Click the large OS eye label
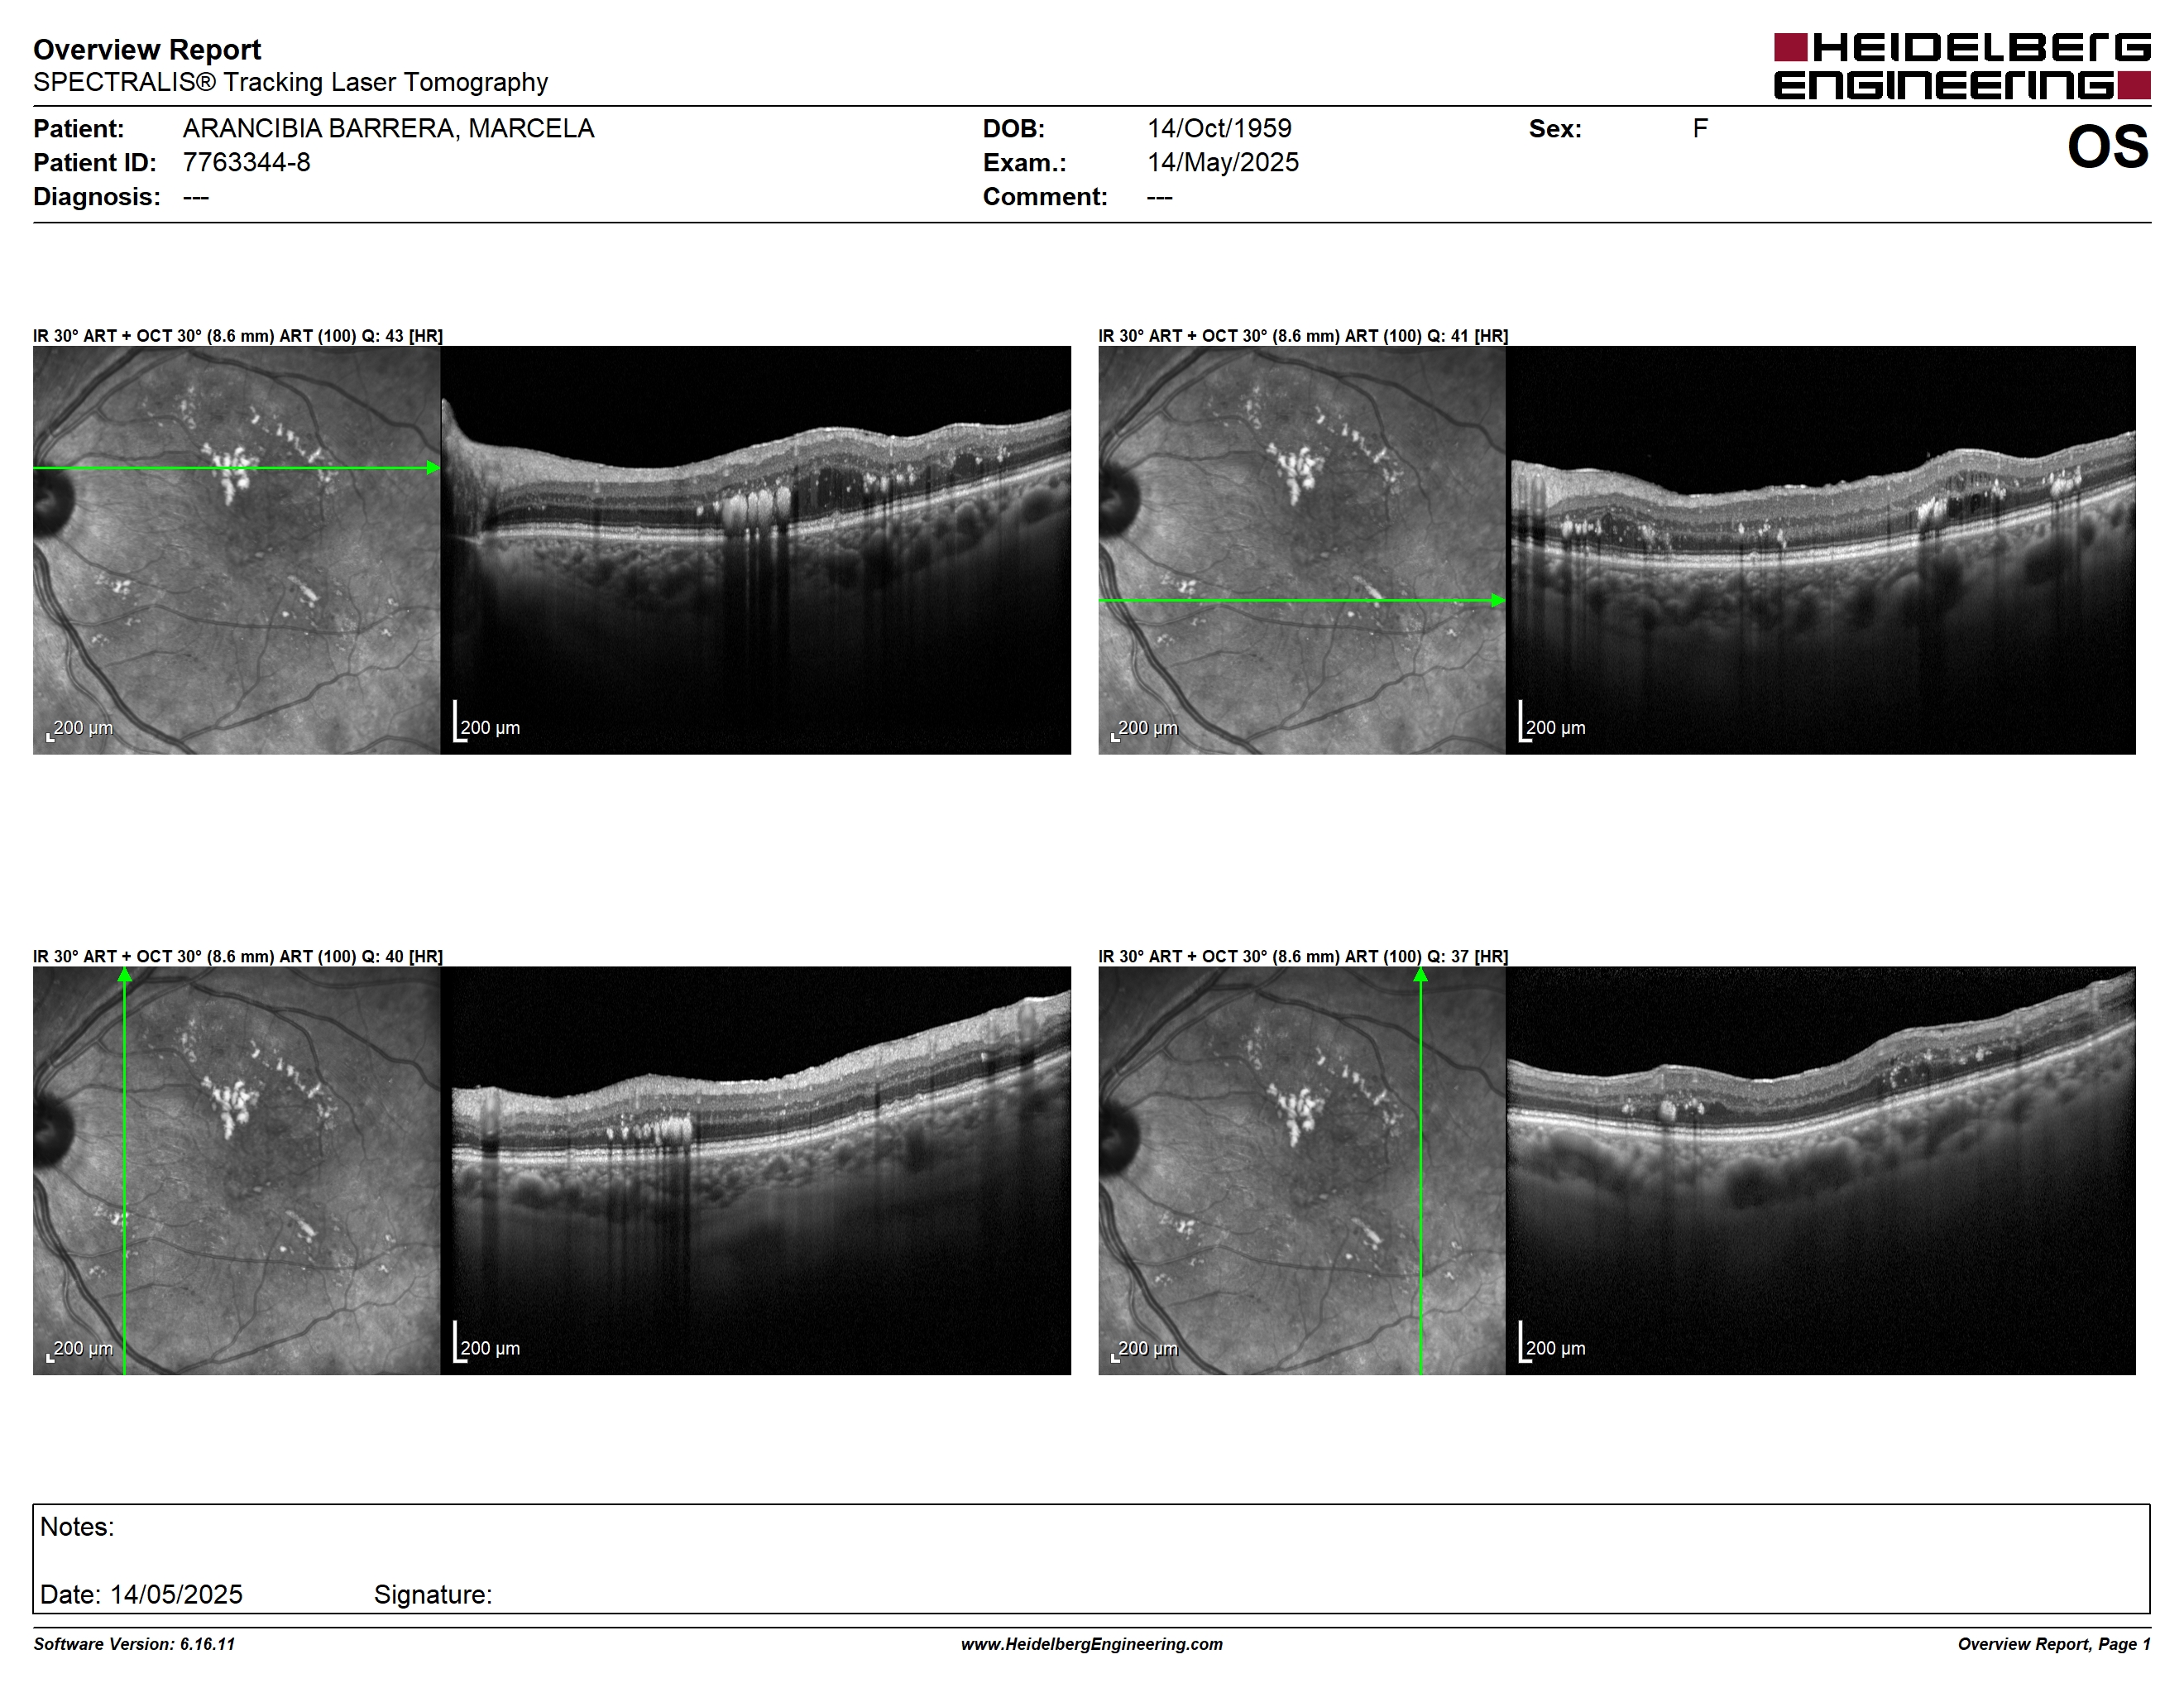This screenshot has height=1688, width=2184. pos(2108,147)
